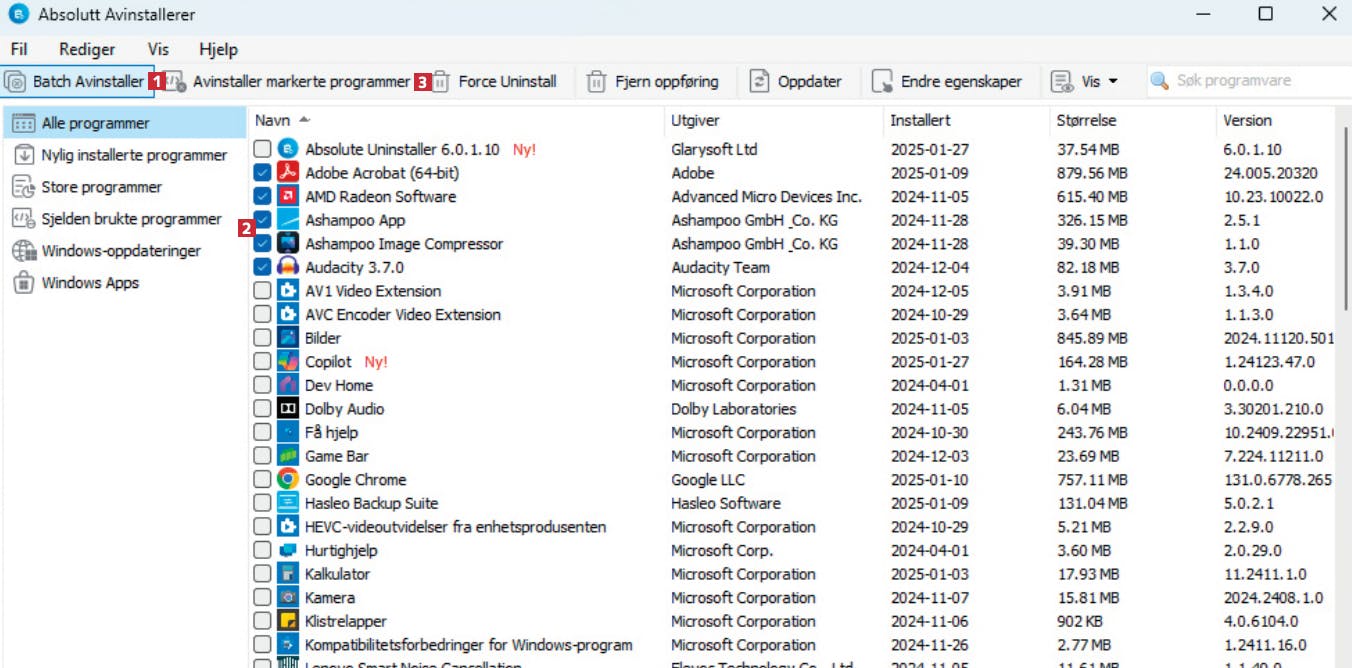Click the Game Bar icon
This screenshot has width=1352, height=668.
288,456
